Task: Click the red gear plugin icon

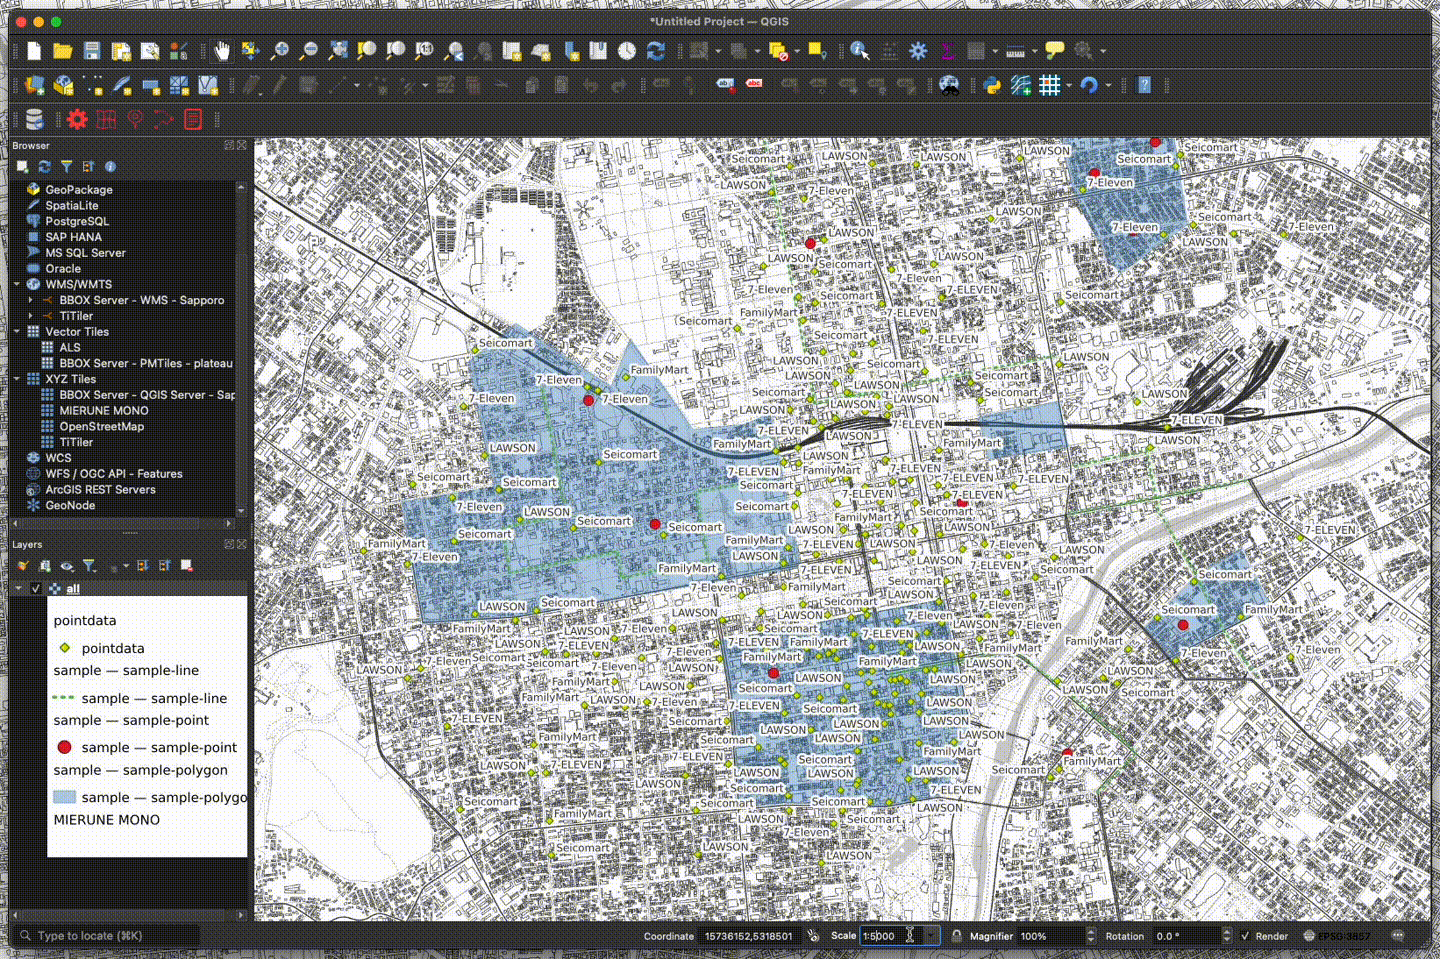Action: point(77,120)
